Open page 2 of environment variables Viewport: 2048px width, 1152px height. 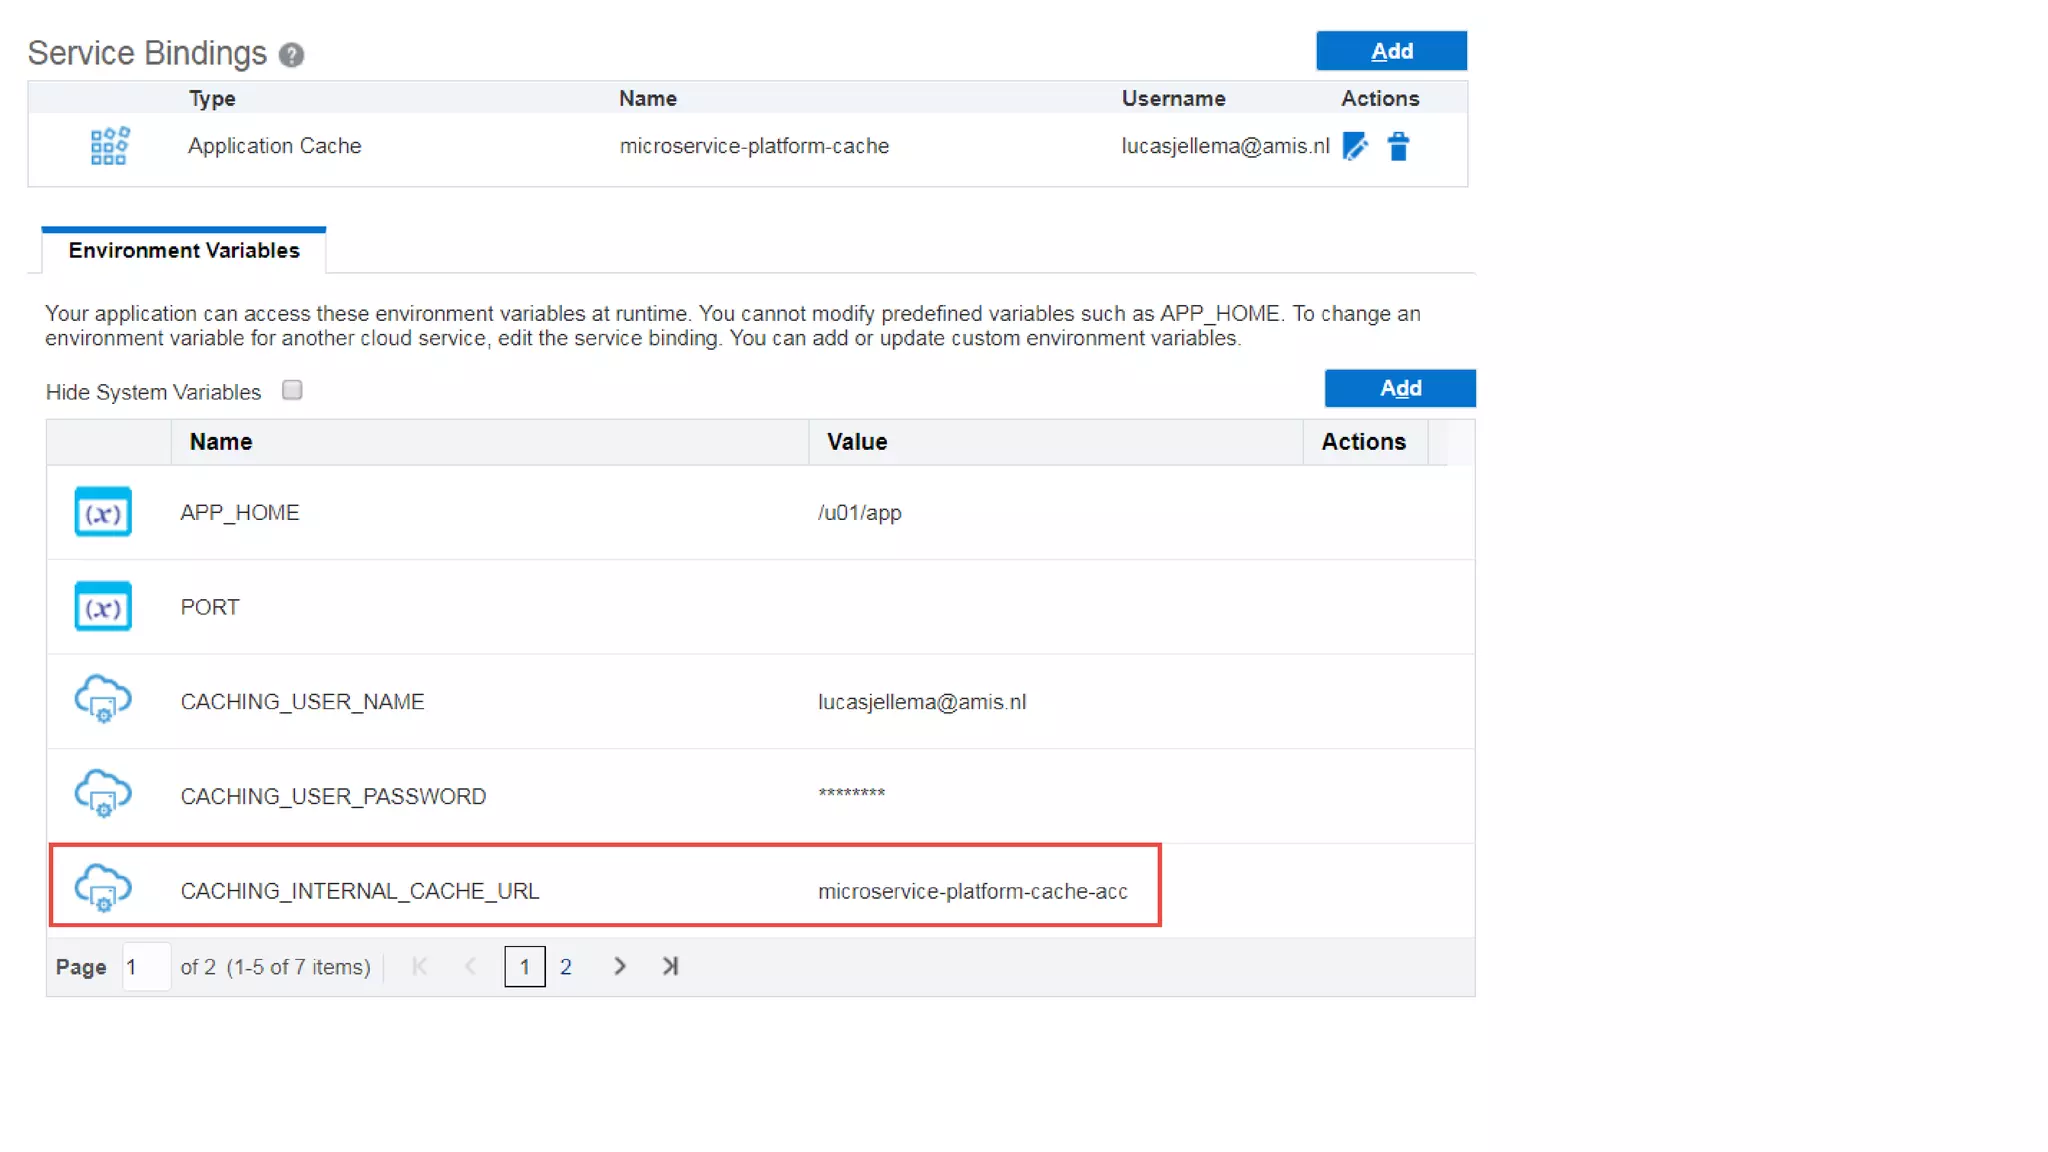coord(565,967)
